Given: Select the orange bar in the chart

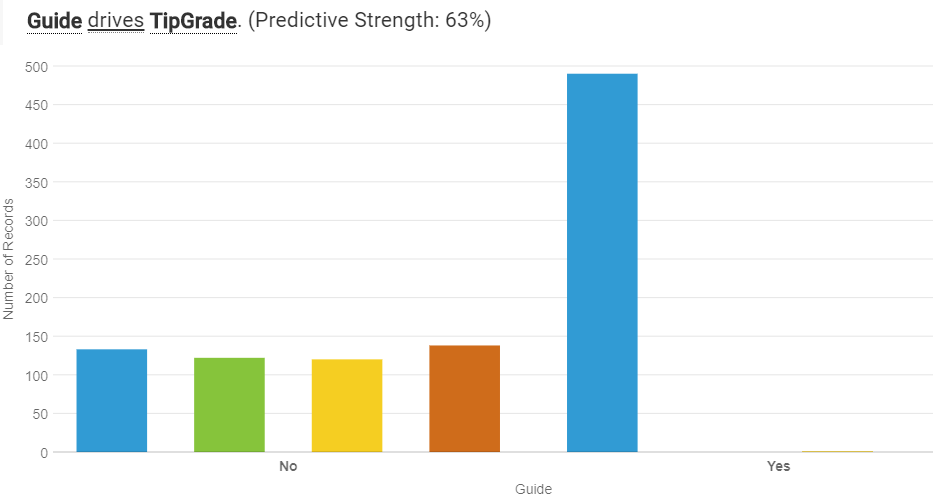Looking at the screenshot, I should click(x=464, y=398).
